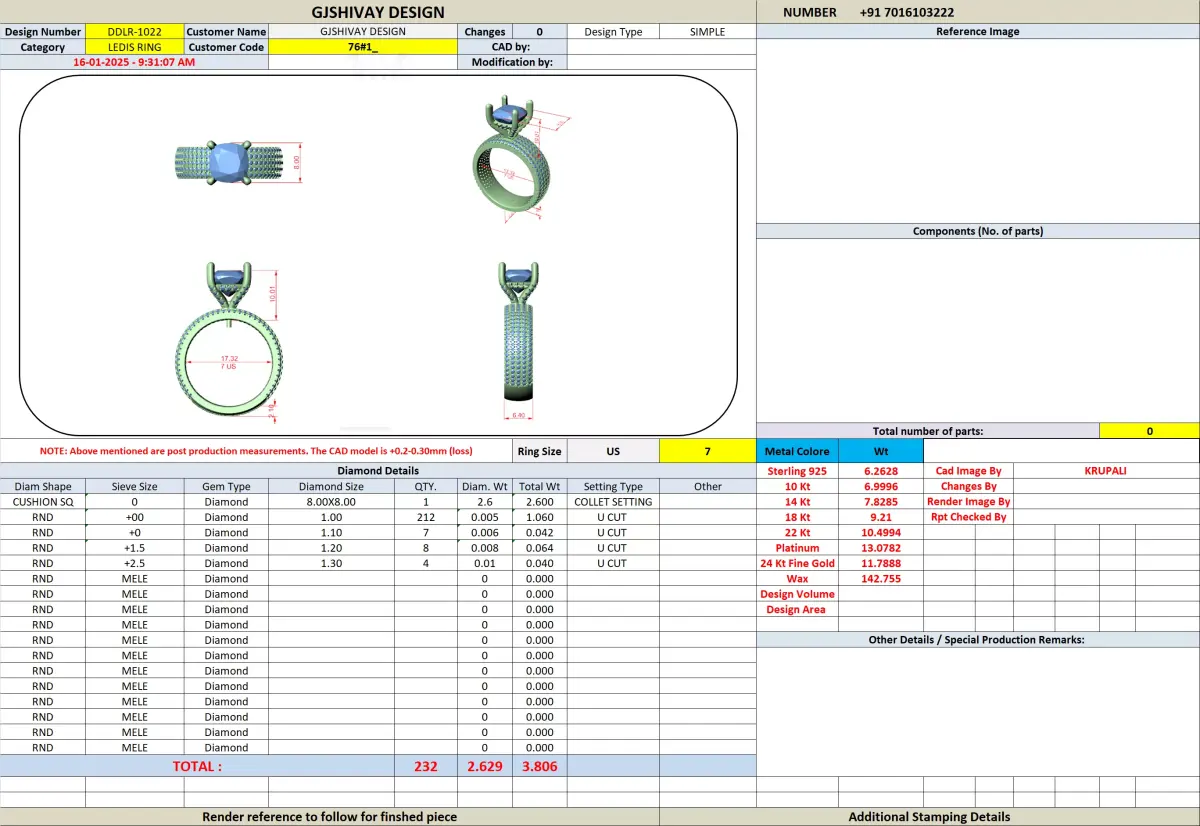Click the Cad Image By label
This screenshot has width=1200, height=826.
tap(968, 470)
